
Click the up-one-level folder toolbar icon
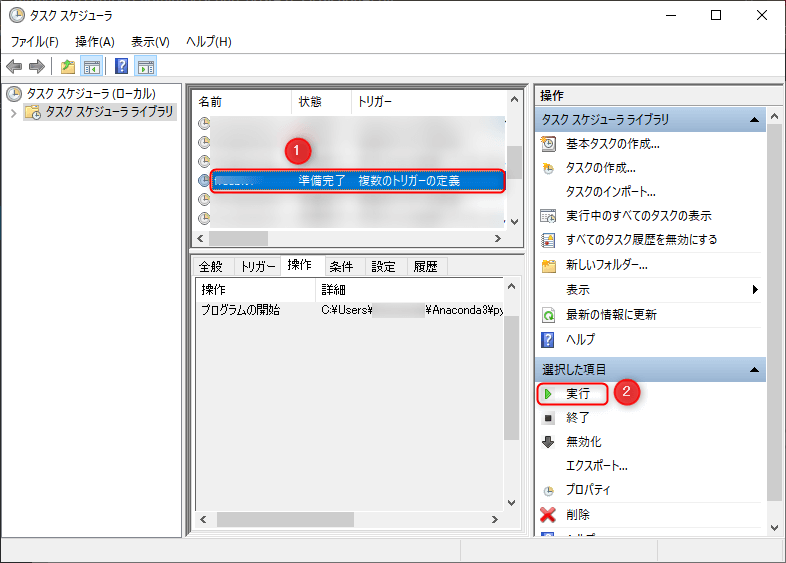[68, 66]
